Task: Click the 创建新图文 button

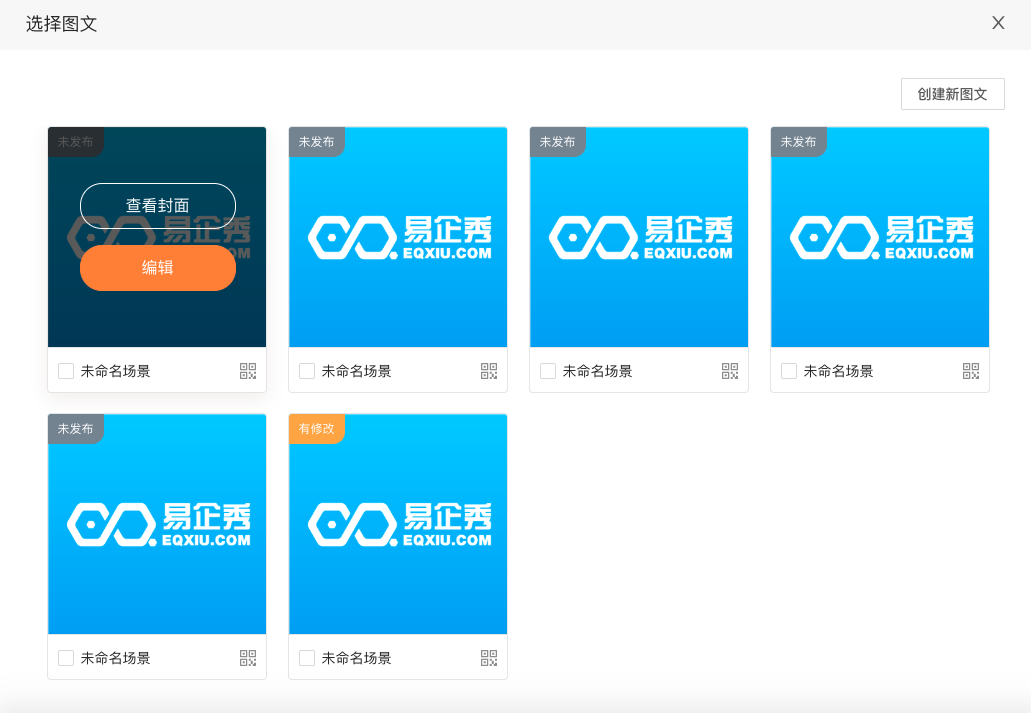Action: (953, 94)
